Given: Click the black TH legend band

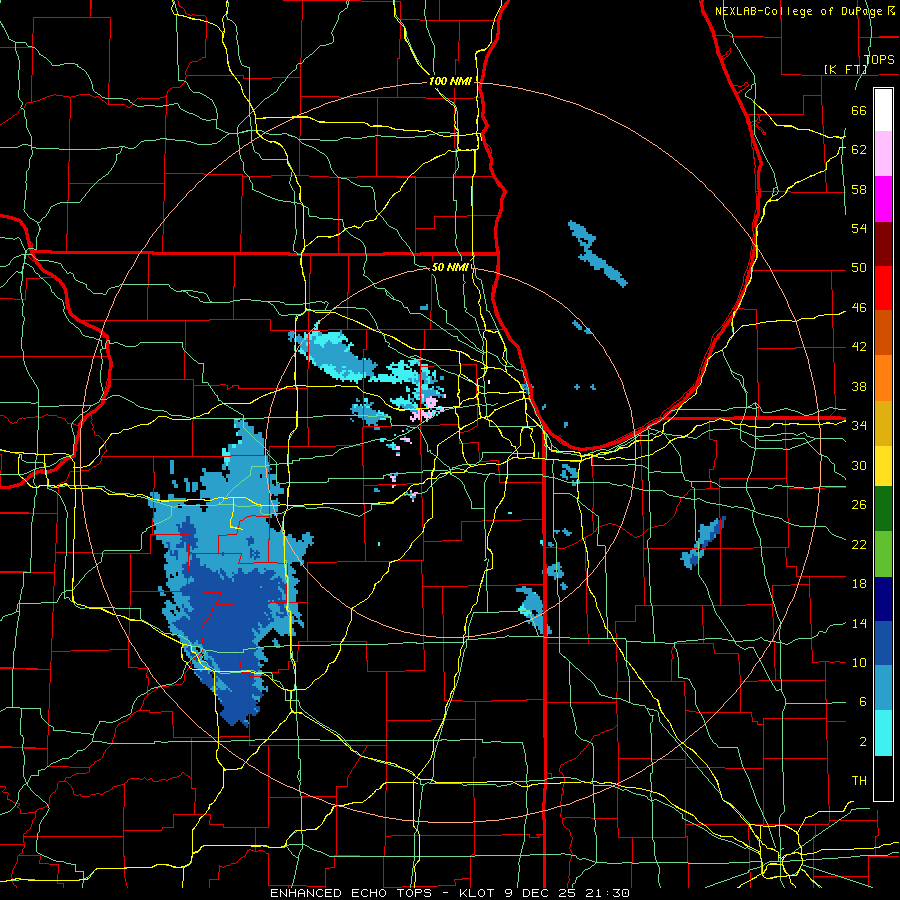Looking at the screenshot, I should [x=883, y=778].
